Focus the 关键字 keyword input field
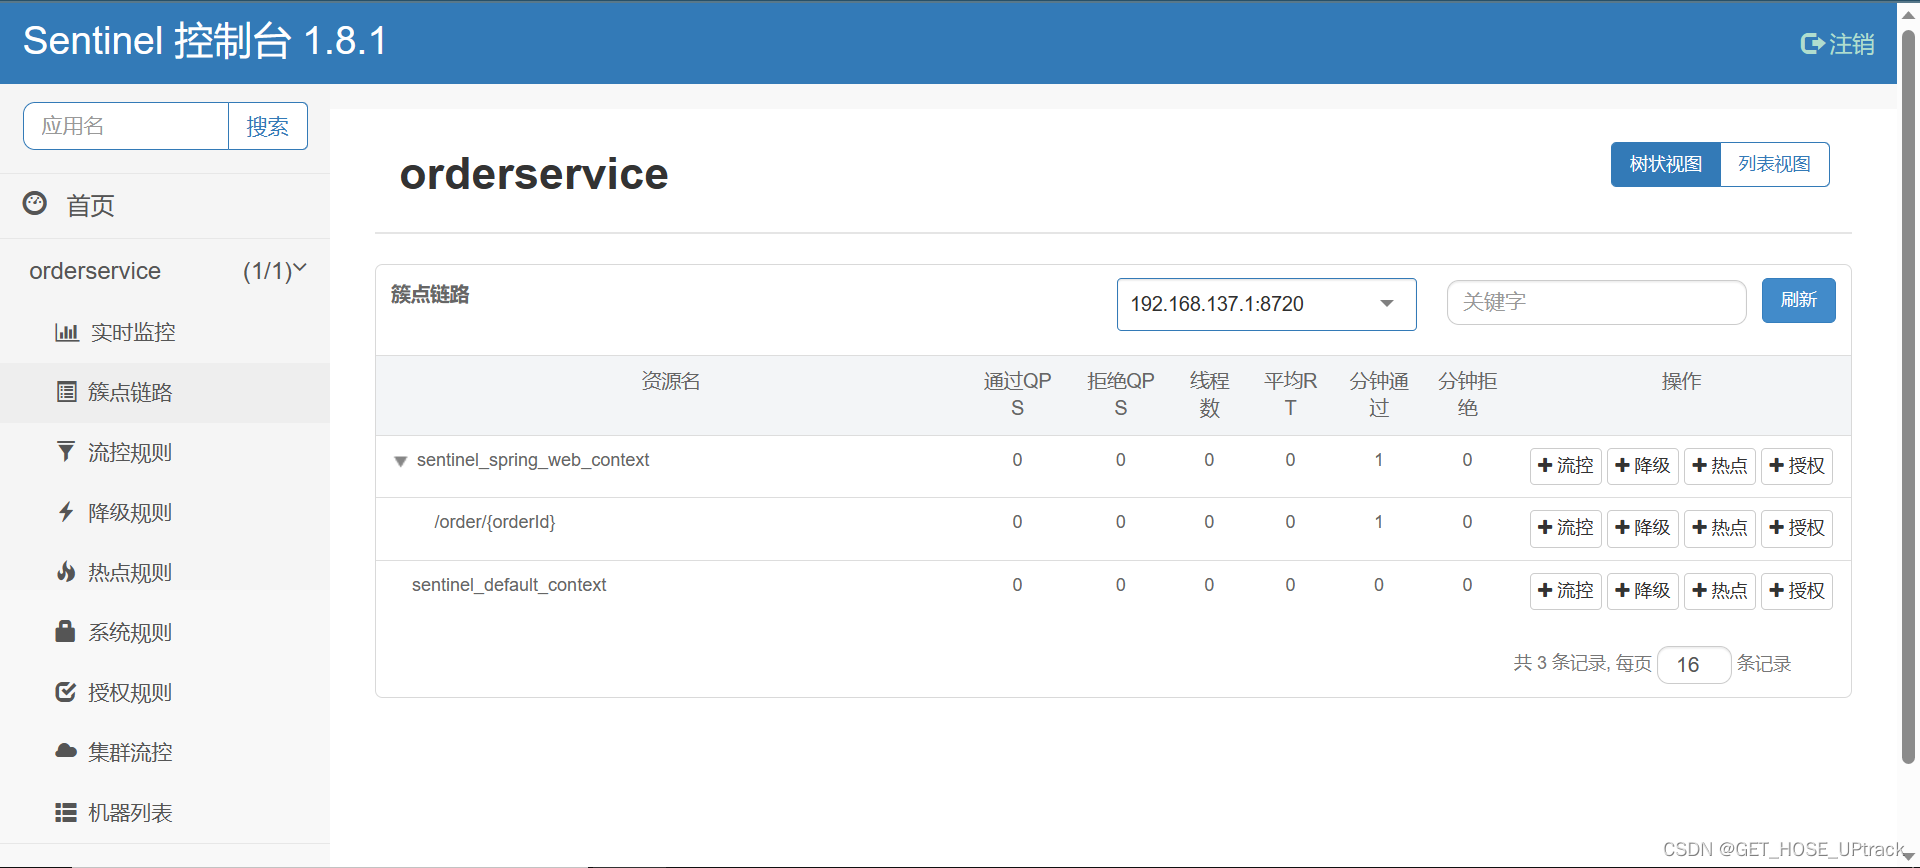The height and width of the screenshot is (868, 1920). click(1596, 302)
